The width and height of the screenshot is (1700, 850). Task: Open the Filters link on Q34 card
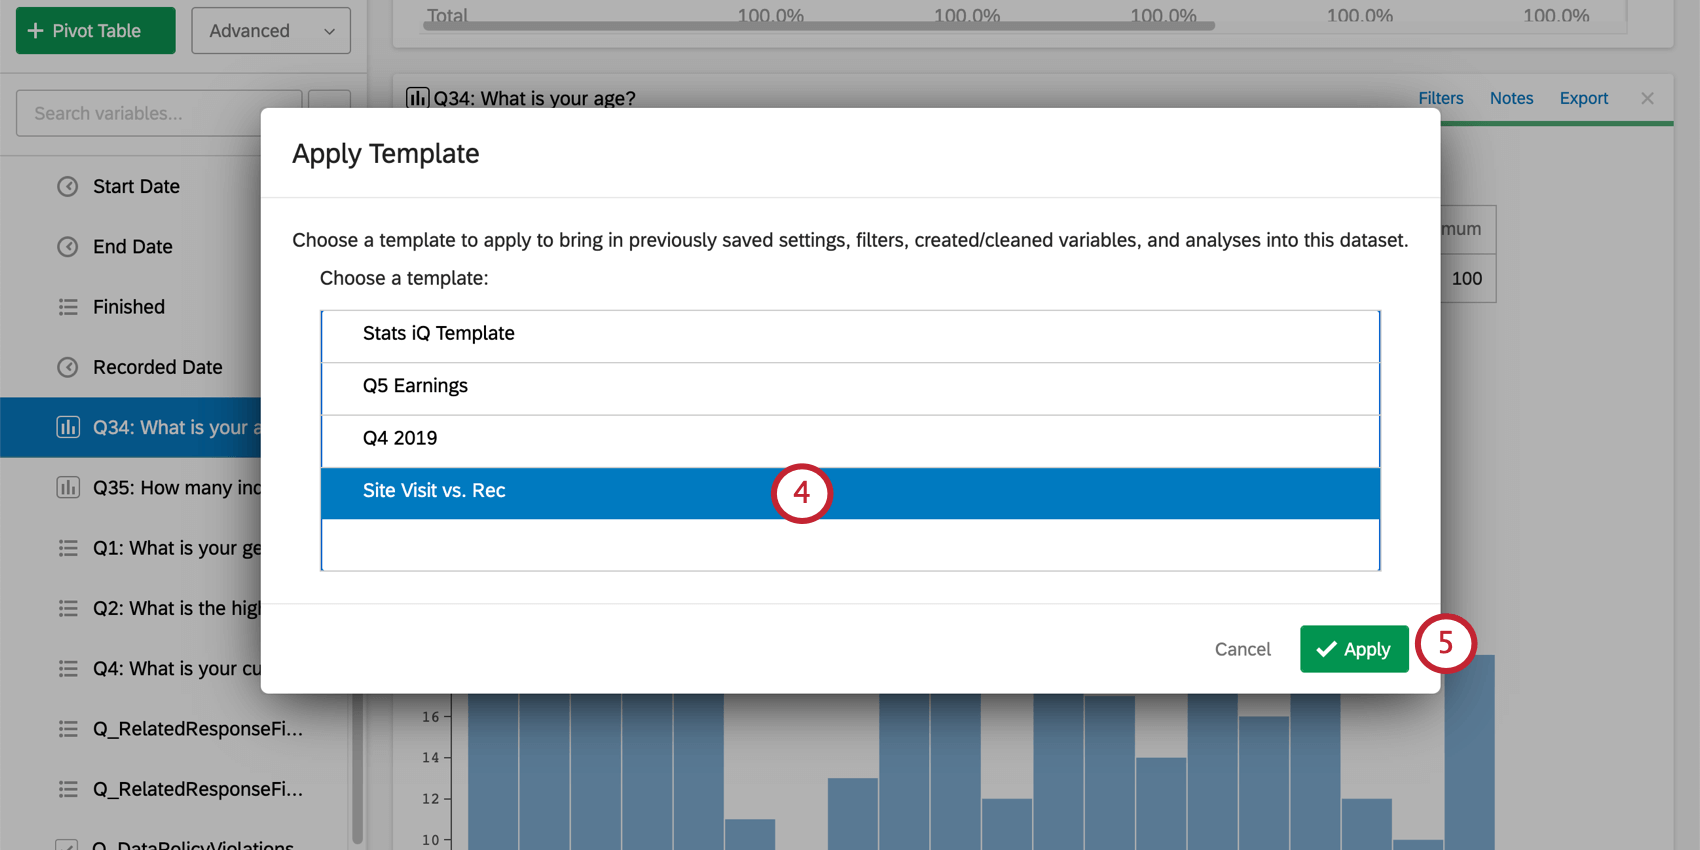coord(1440,98)
